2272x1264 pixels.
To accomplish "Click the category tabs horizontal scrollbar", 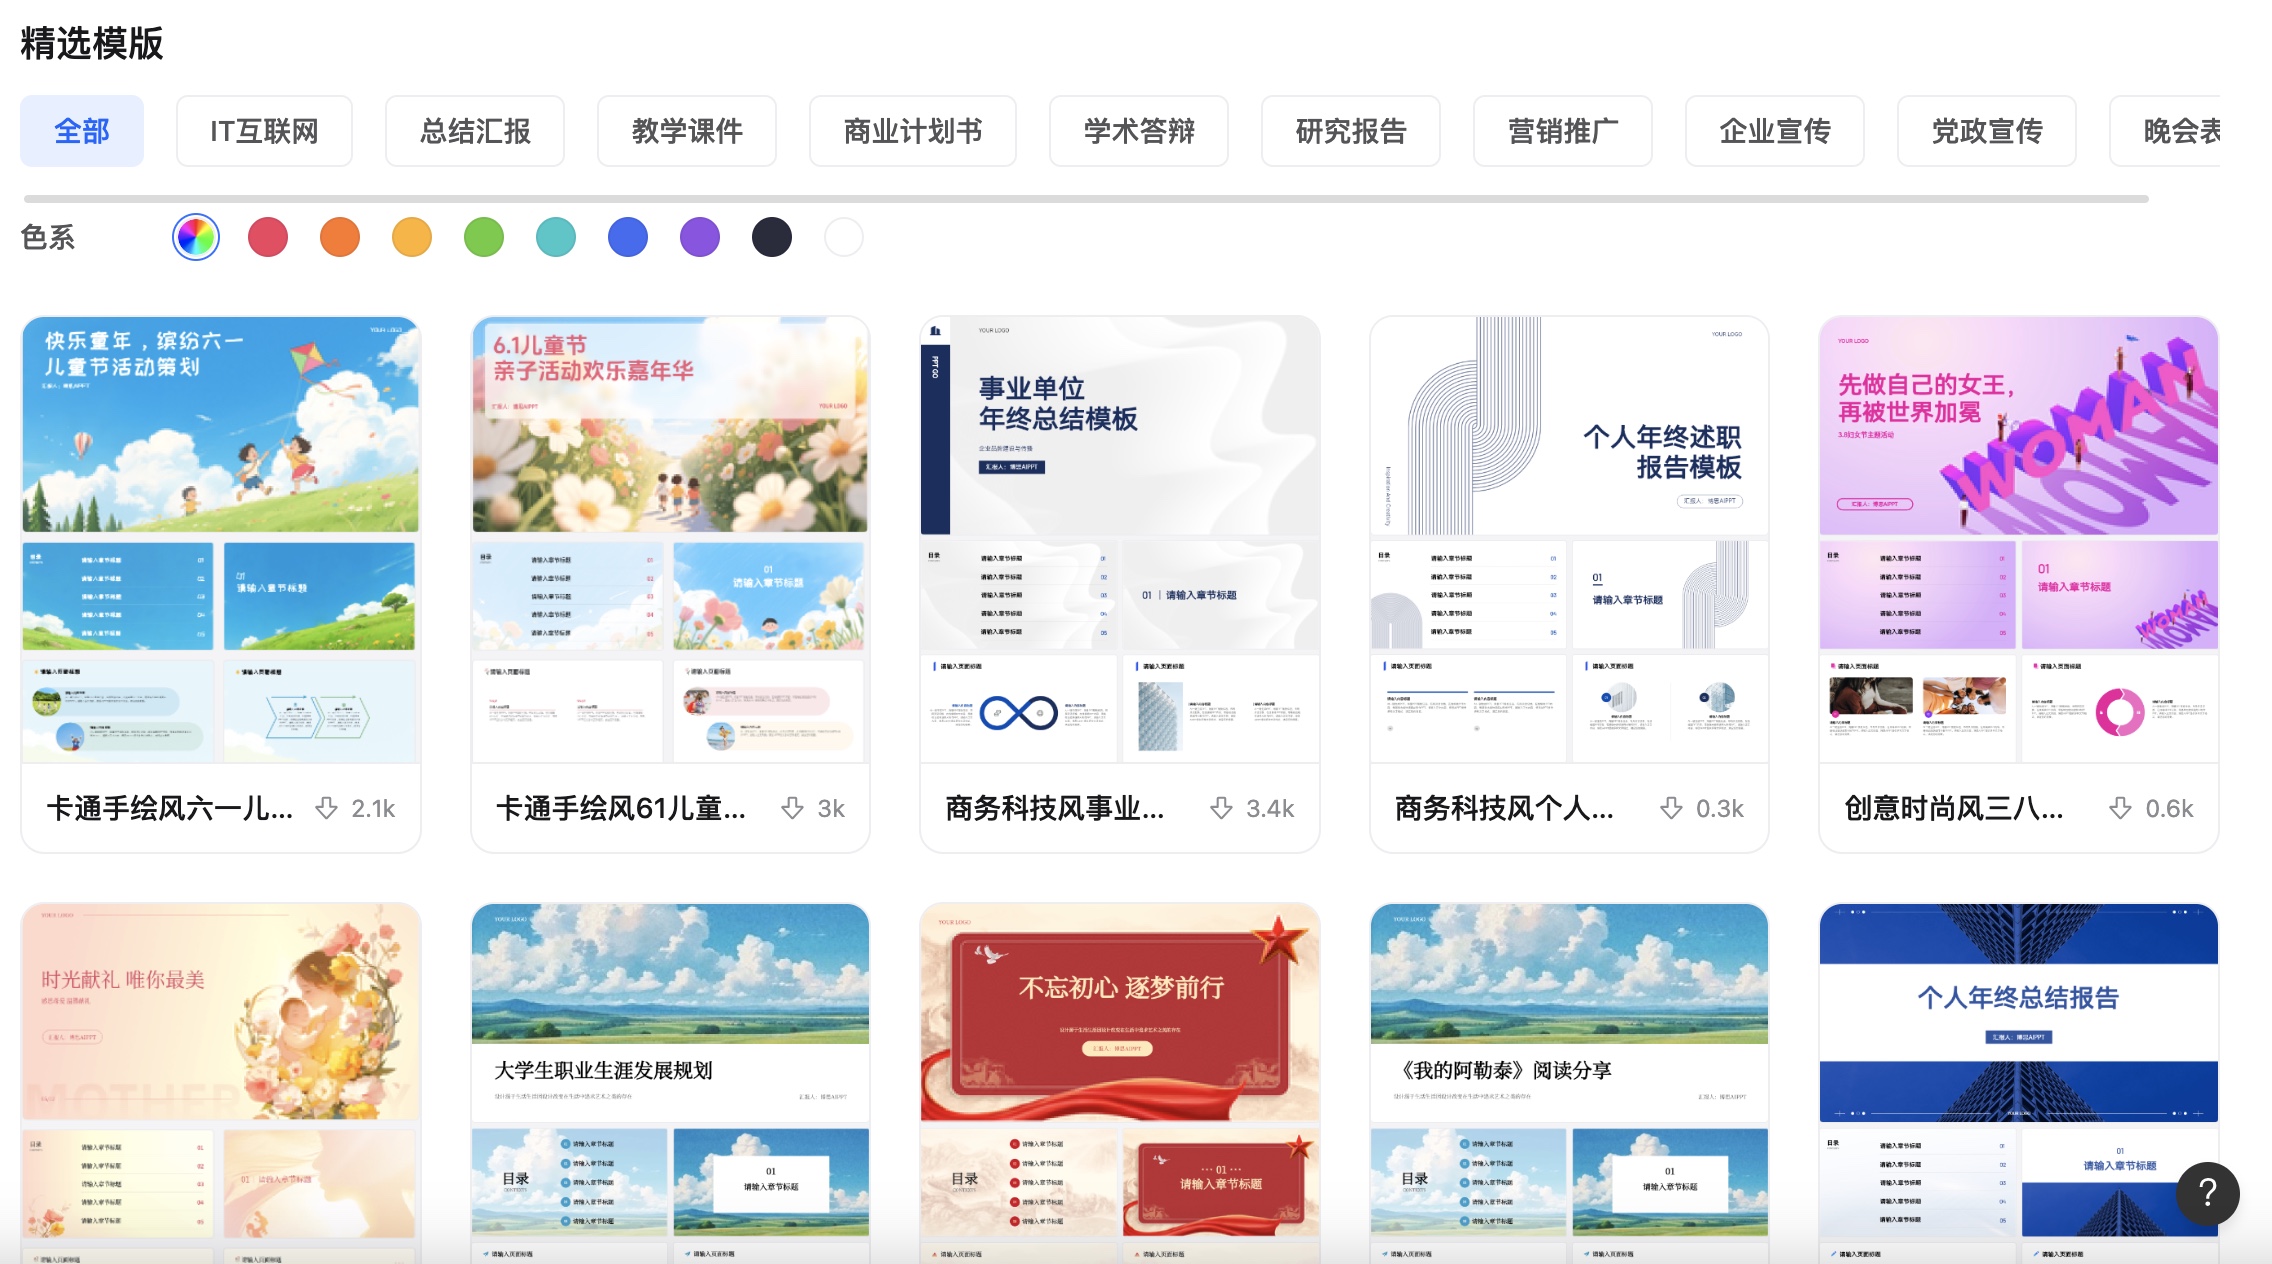I will click(x=1086, y=199).
